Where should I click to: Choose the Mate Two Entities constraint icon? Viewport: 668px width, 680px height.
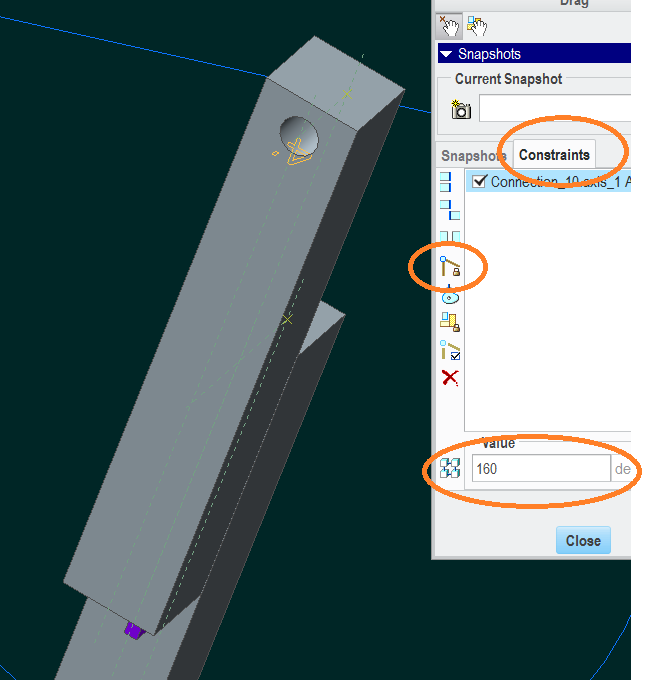pyautogui.click(x=450, y=210)
